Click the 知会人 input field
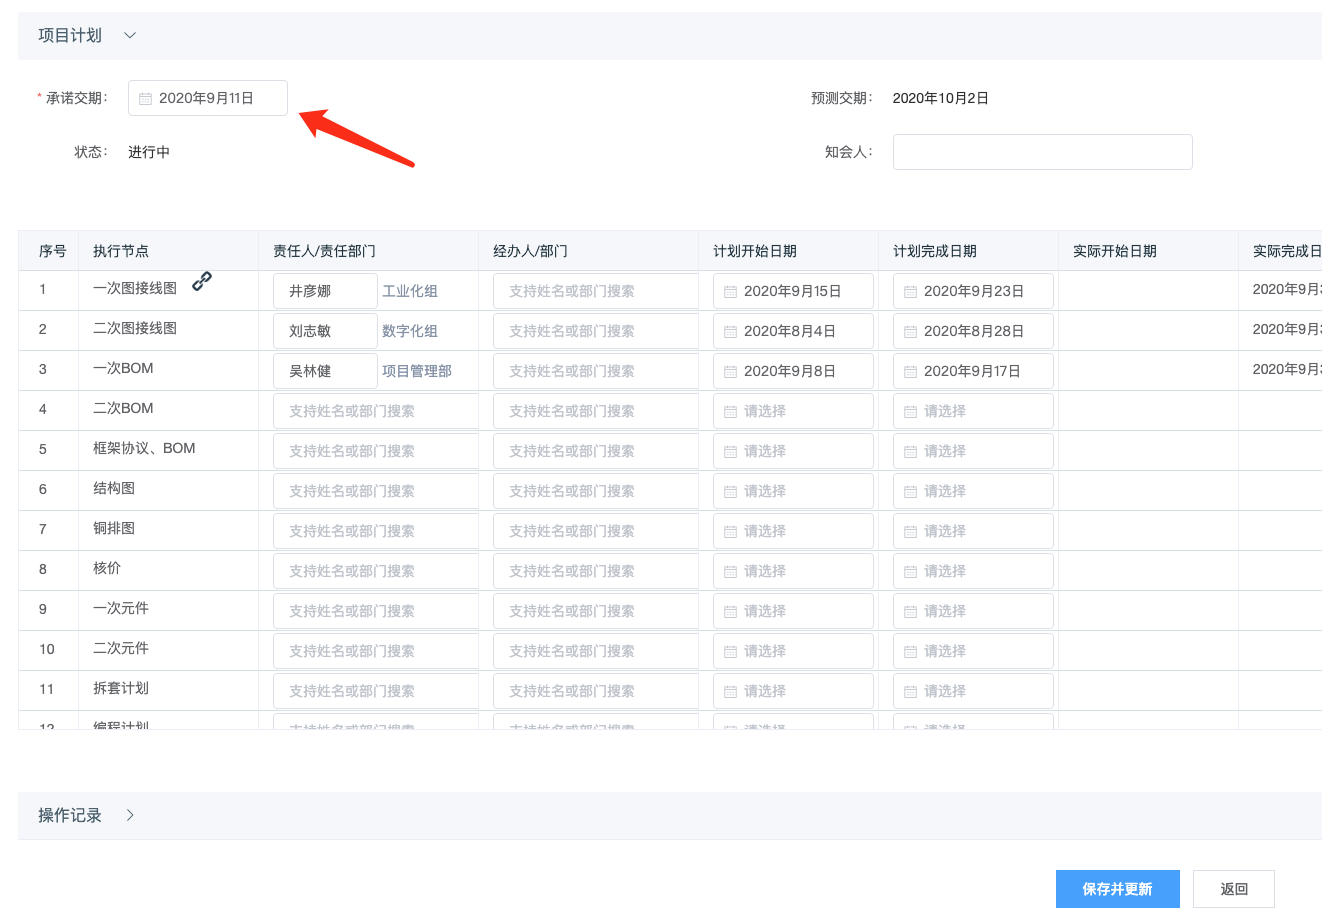Screen dimensions: 1322x917 [1042, 152]
